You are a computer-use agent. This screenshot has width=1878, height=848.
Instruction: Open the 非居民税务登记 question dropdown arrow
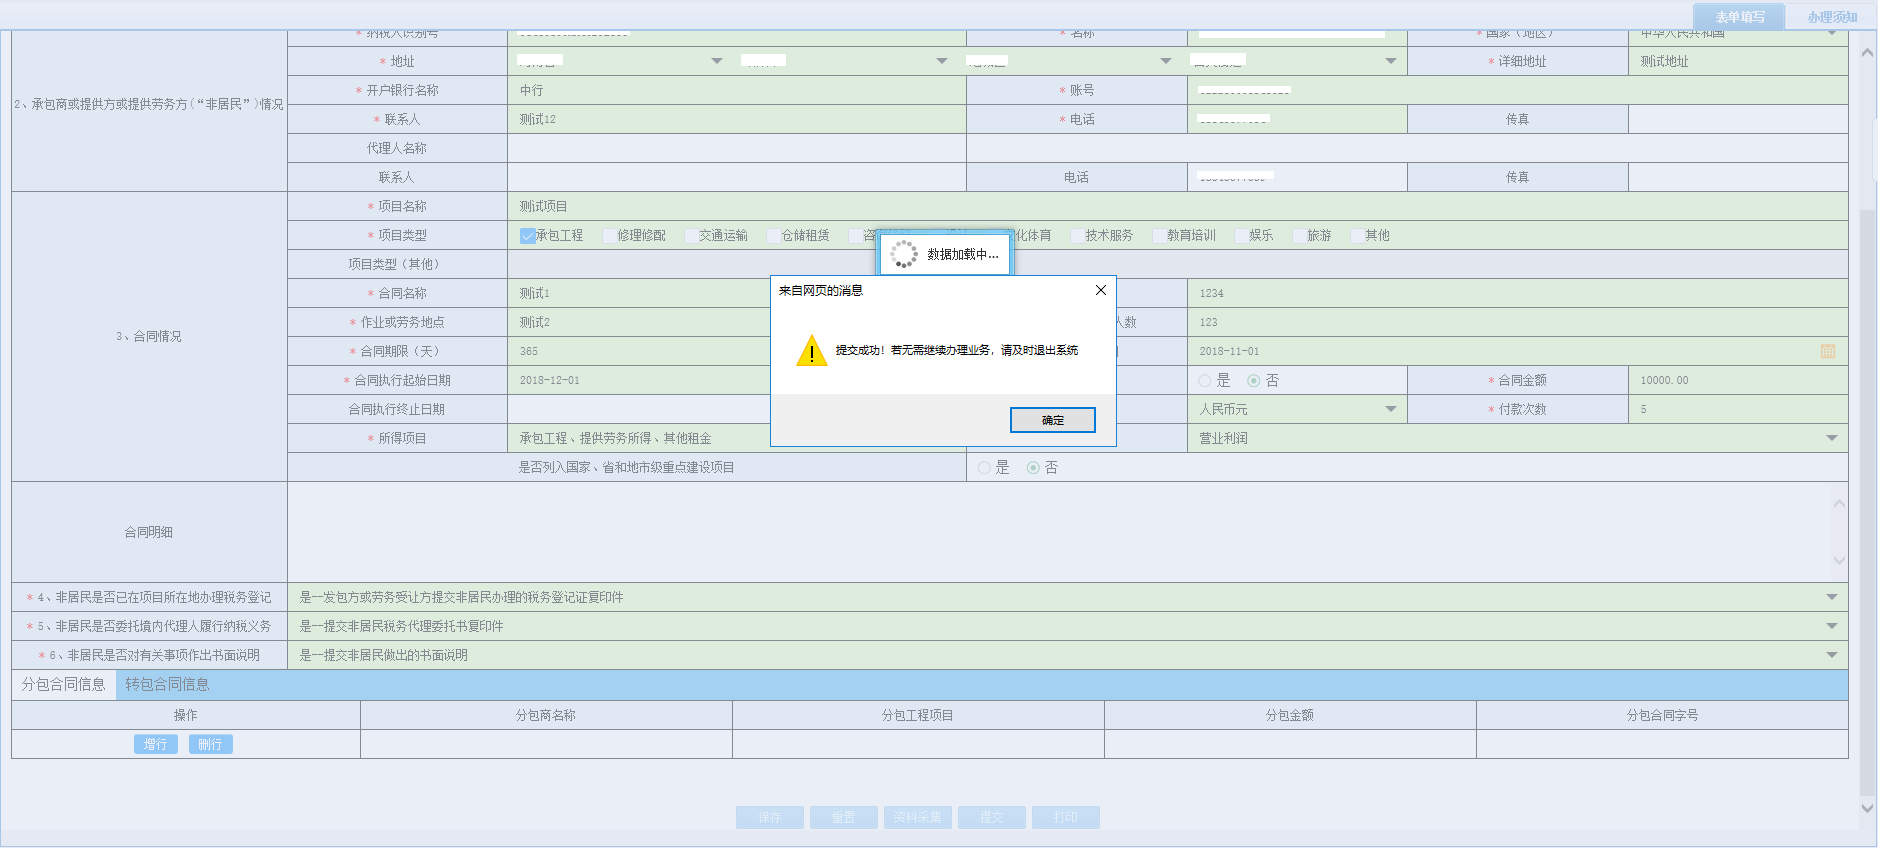(x=1831, y=597)
